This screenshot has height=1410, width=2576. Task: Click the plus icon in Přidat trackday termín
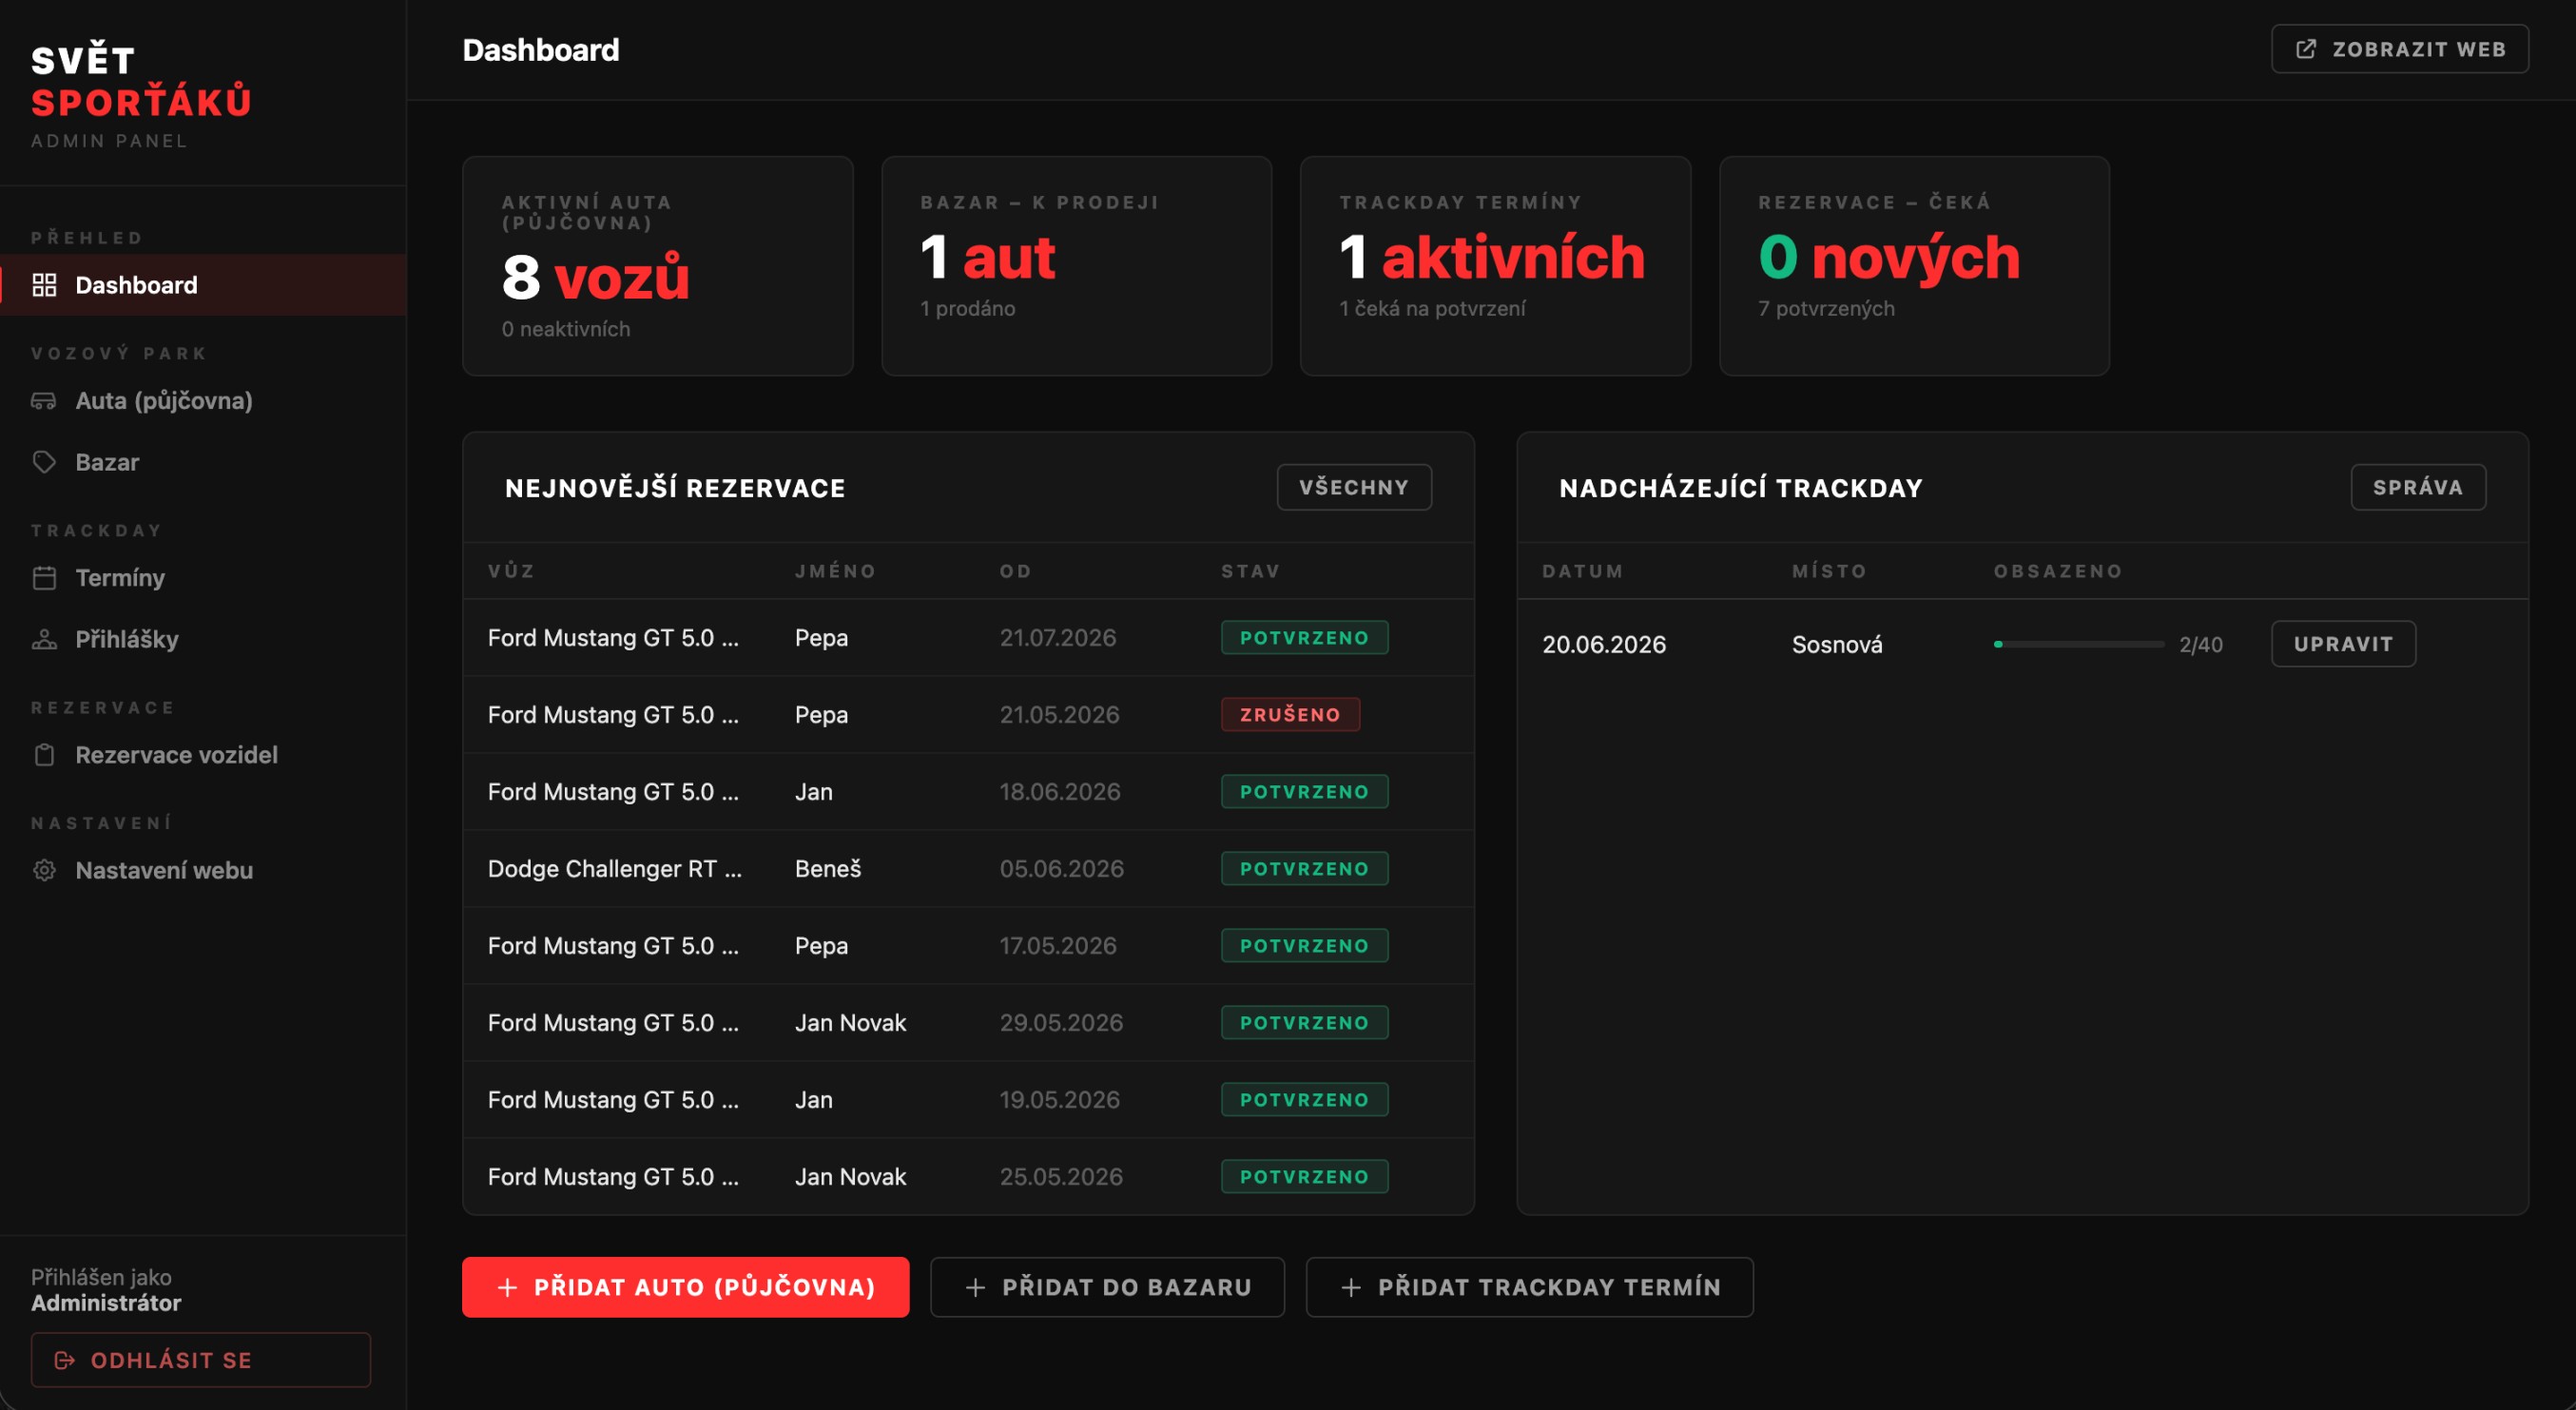click(x=1351, y=1287)
